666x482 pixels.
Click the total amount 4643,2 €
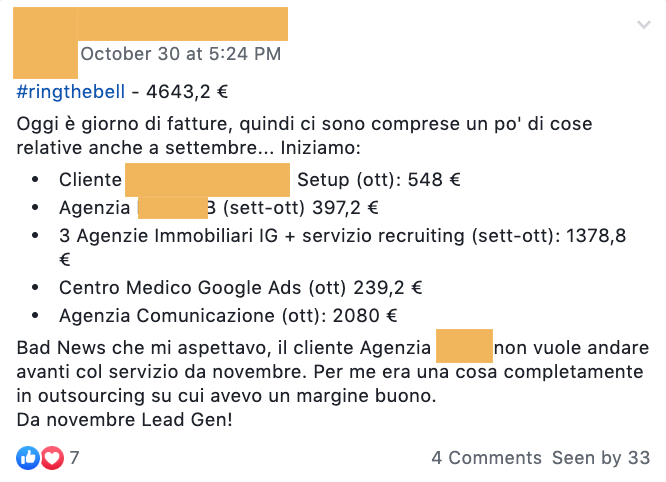(187, 92)
